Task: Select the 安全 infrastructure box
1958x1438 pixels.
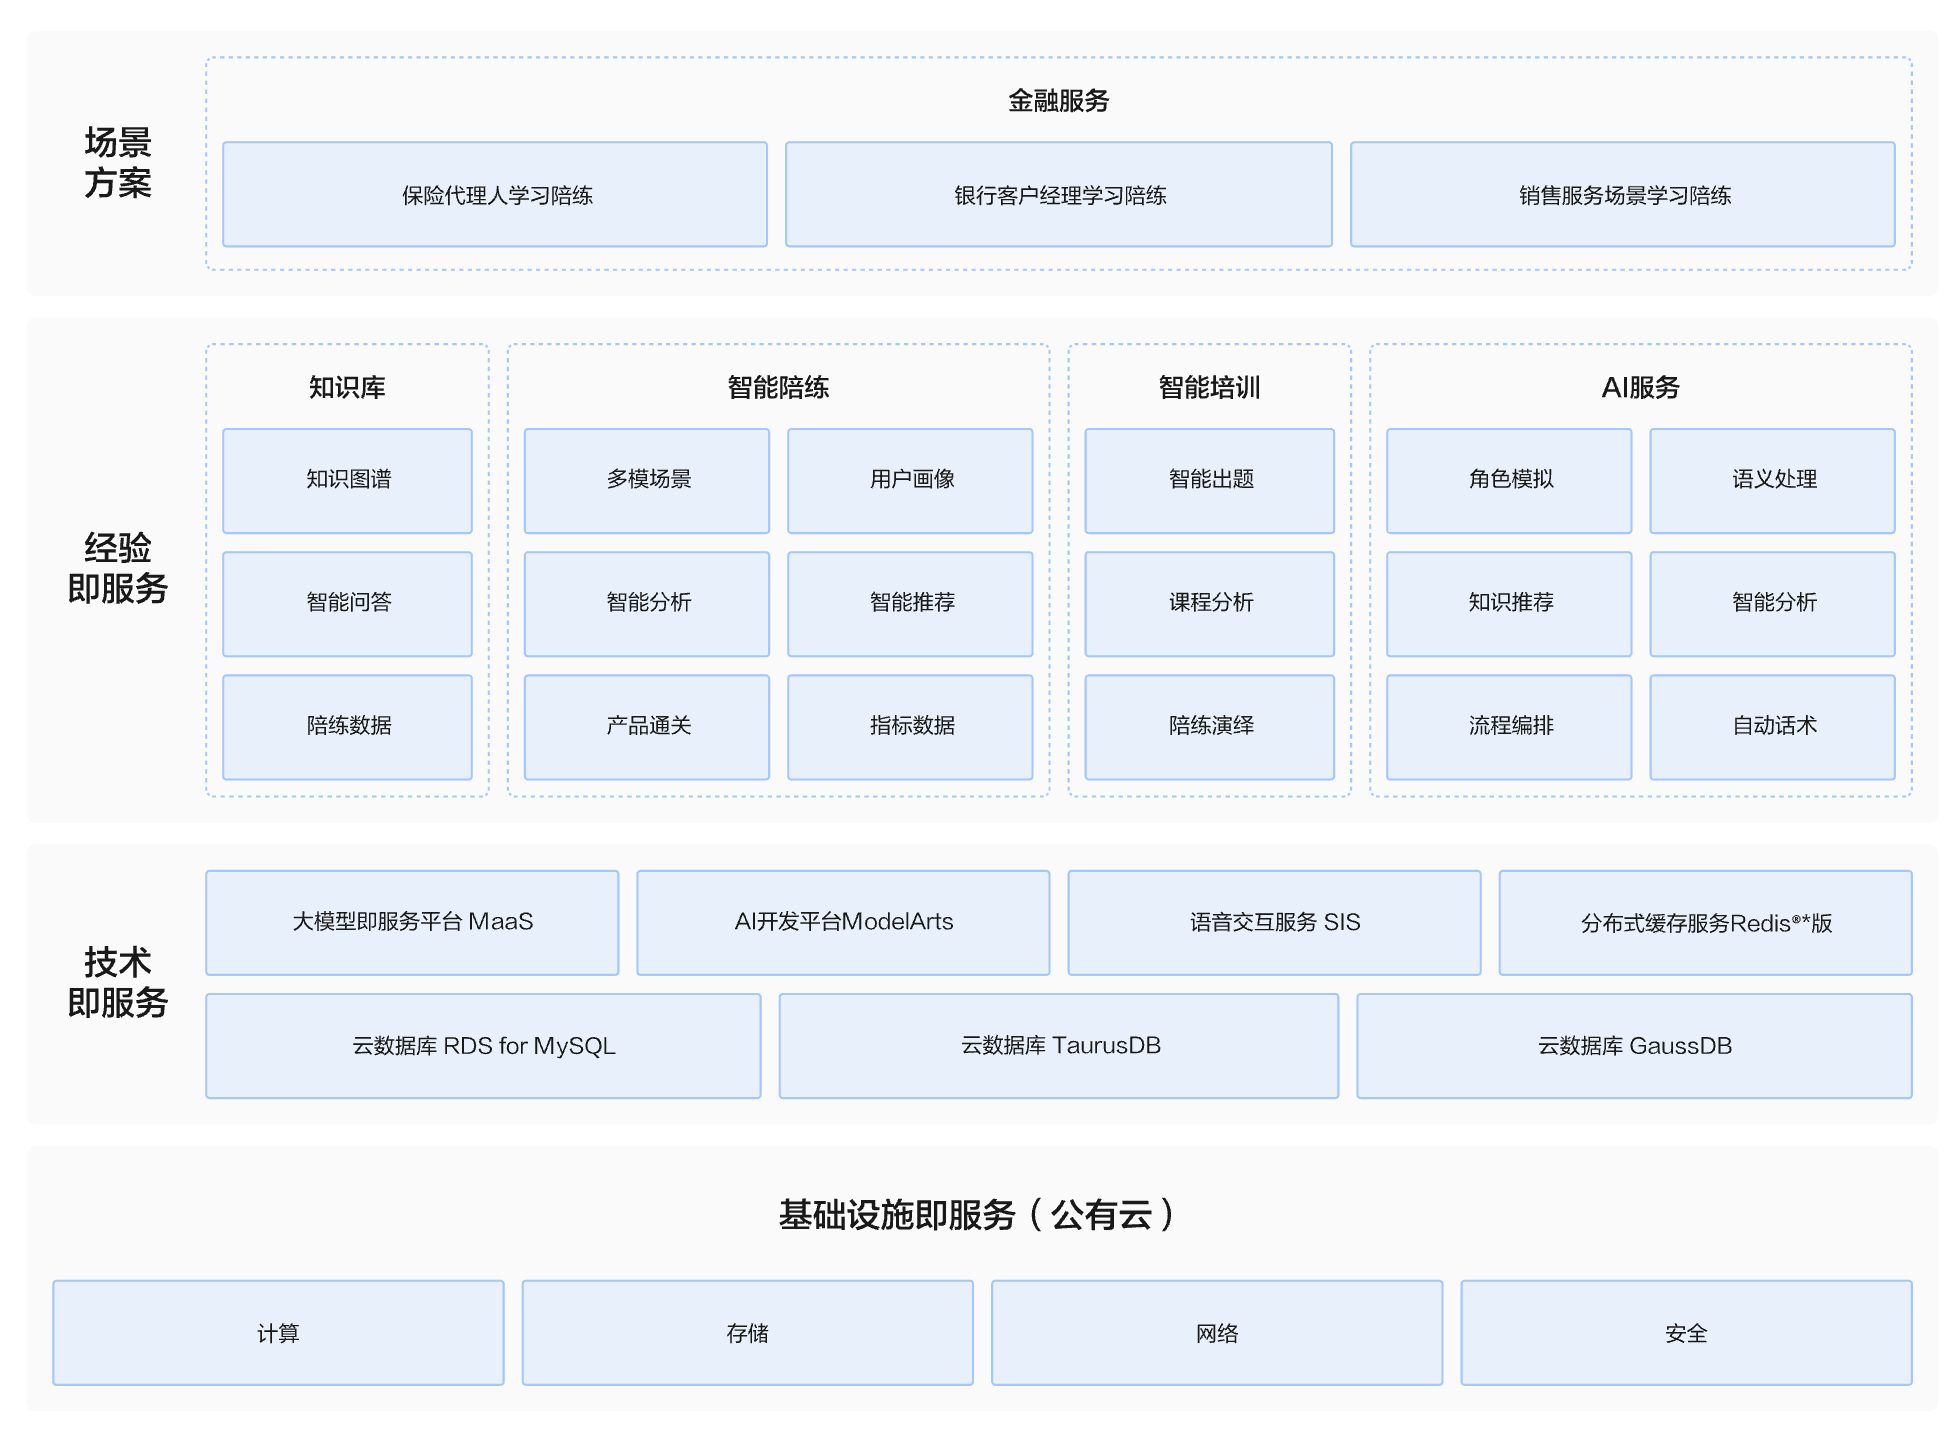Action: [1686, 1333]
